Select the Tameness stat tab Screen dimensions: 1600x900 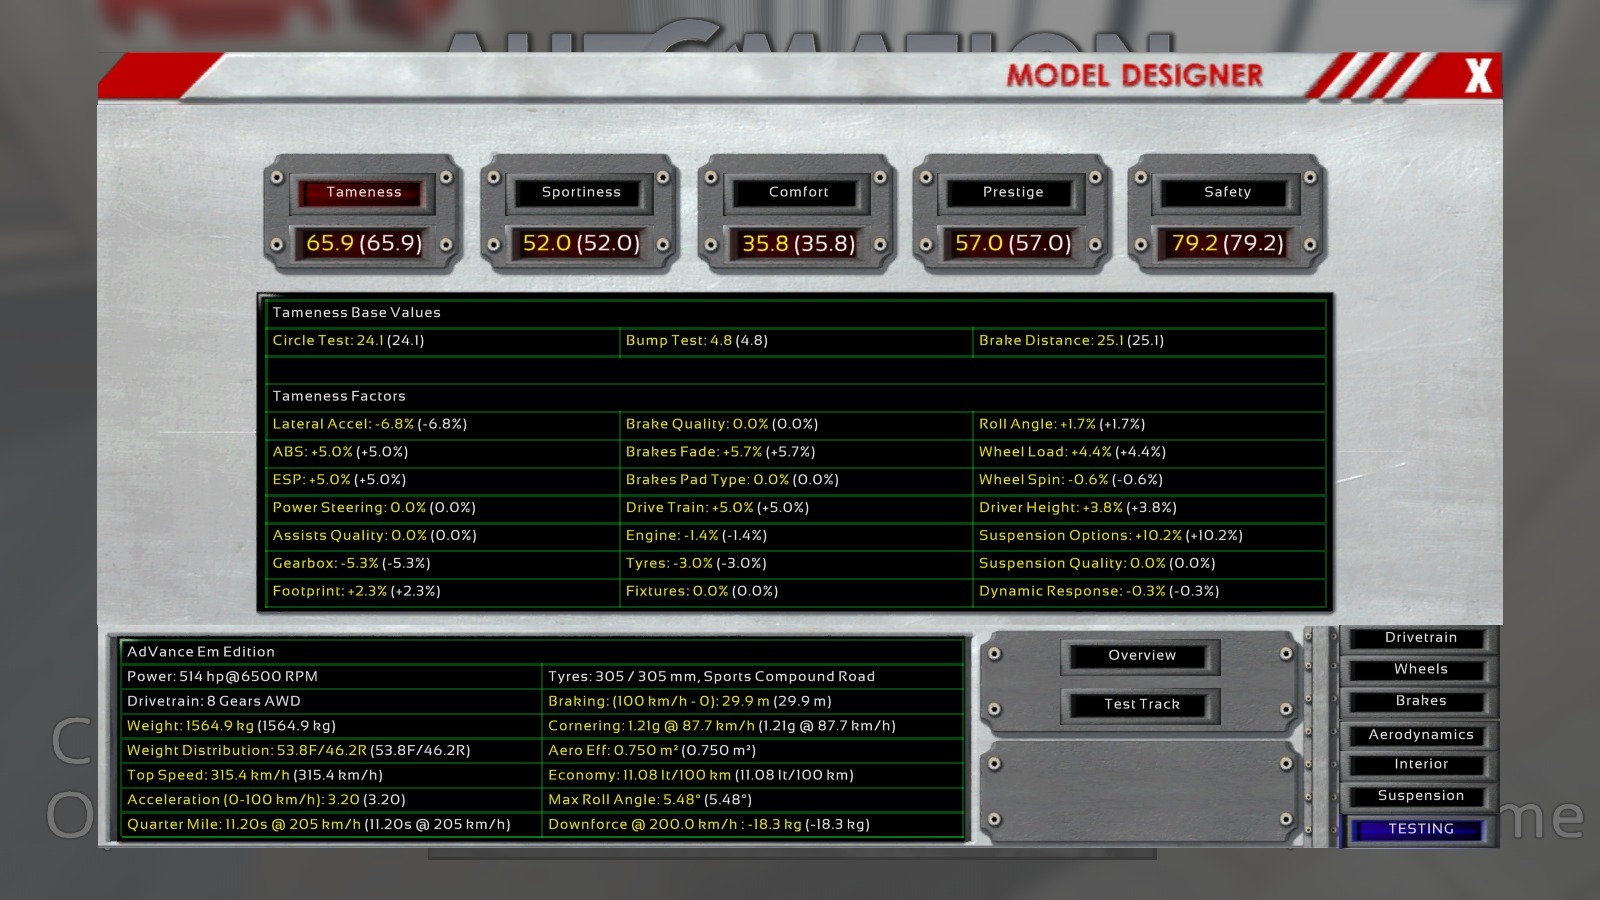coord(363,192)
